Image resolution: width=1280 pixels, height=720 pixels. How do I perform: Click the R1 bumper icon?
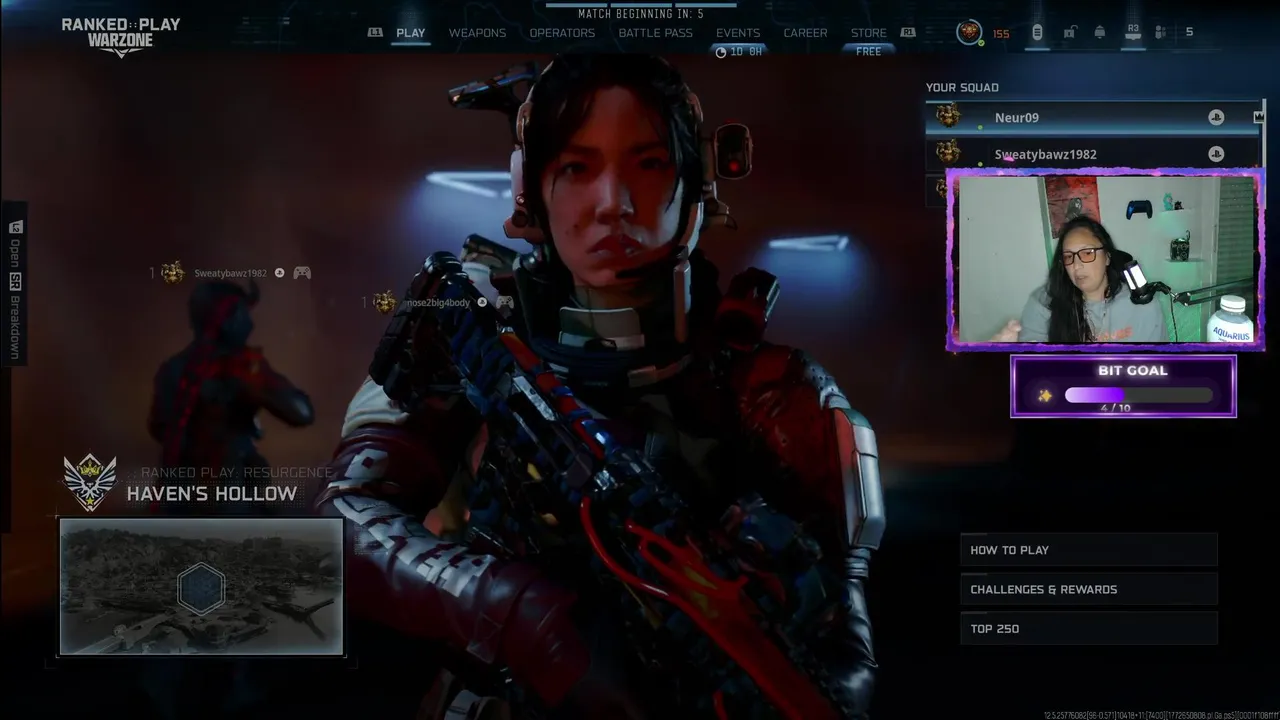[908, 33]
